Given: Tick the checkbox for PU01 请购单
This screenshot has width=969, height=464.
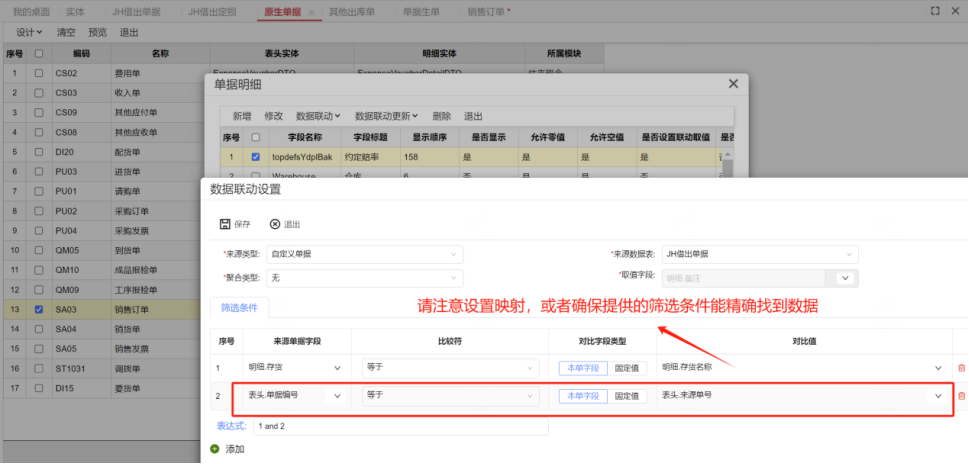Looking at the screenshot, I should pyautogui.click(x=39, y=191).
